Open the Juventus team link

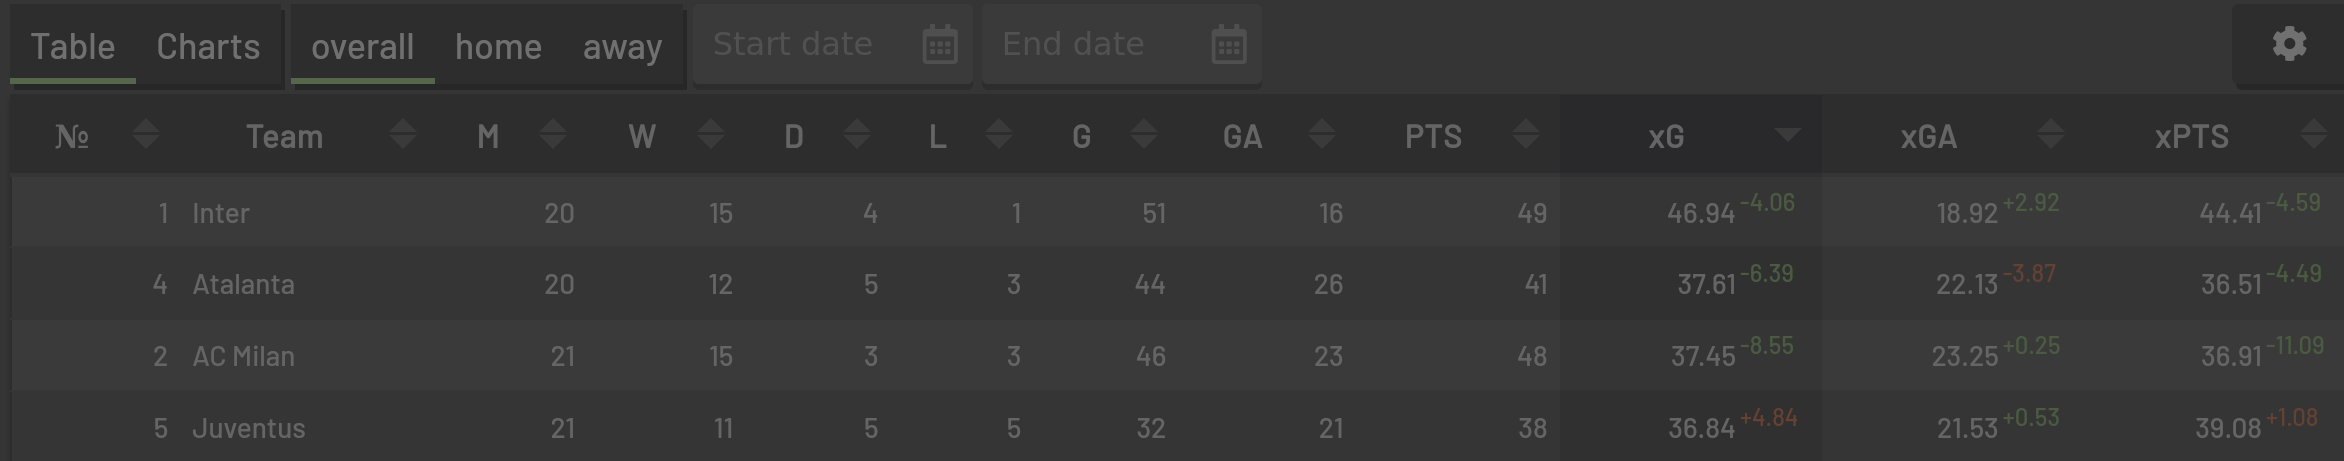tap(249, 428)
